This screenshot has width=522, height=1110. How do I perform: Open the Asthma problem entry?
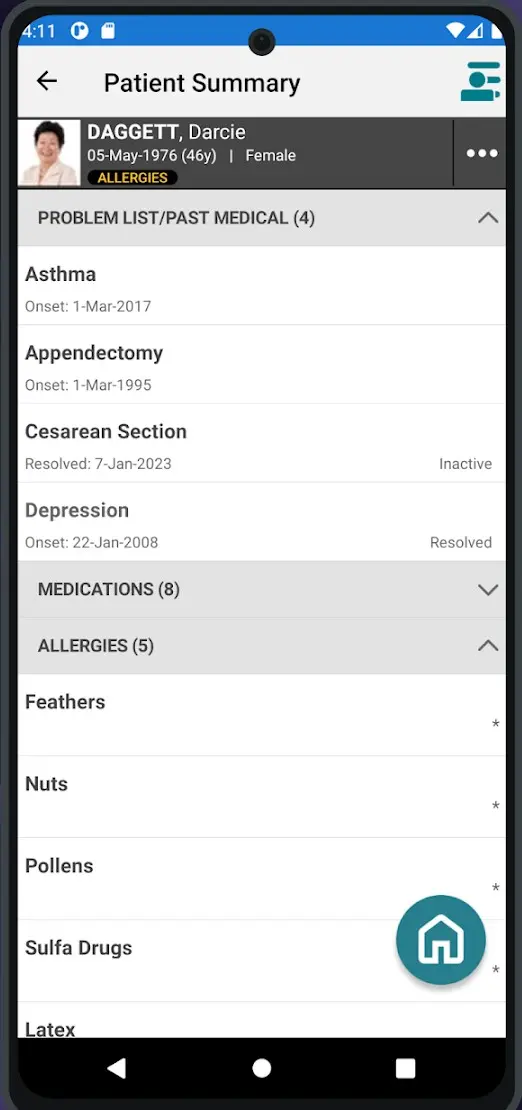(261, 285)
